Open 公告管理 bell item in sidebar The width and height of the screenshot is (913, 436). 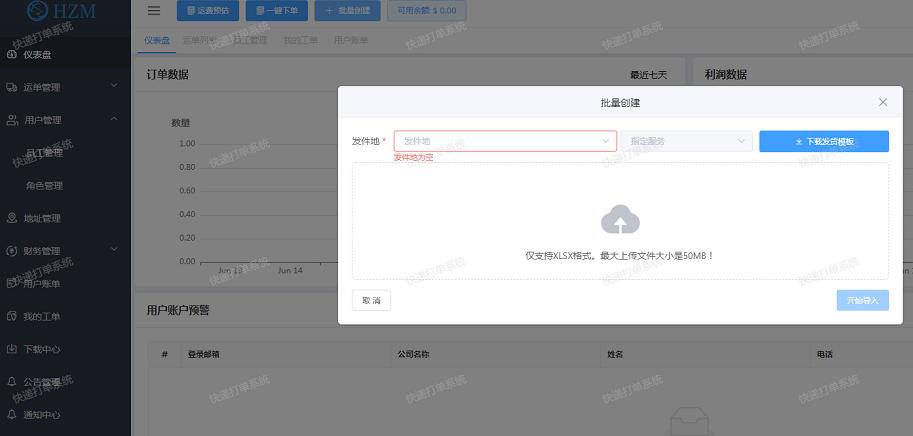click(42, 381)
